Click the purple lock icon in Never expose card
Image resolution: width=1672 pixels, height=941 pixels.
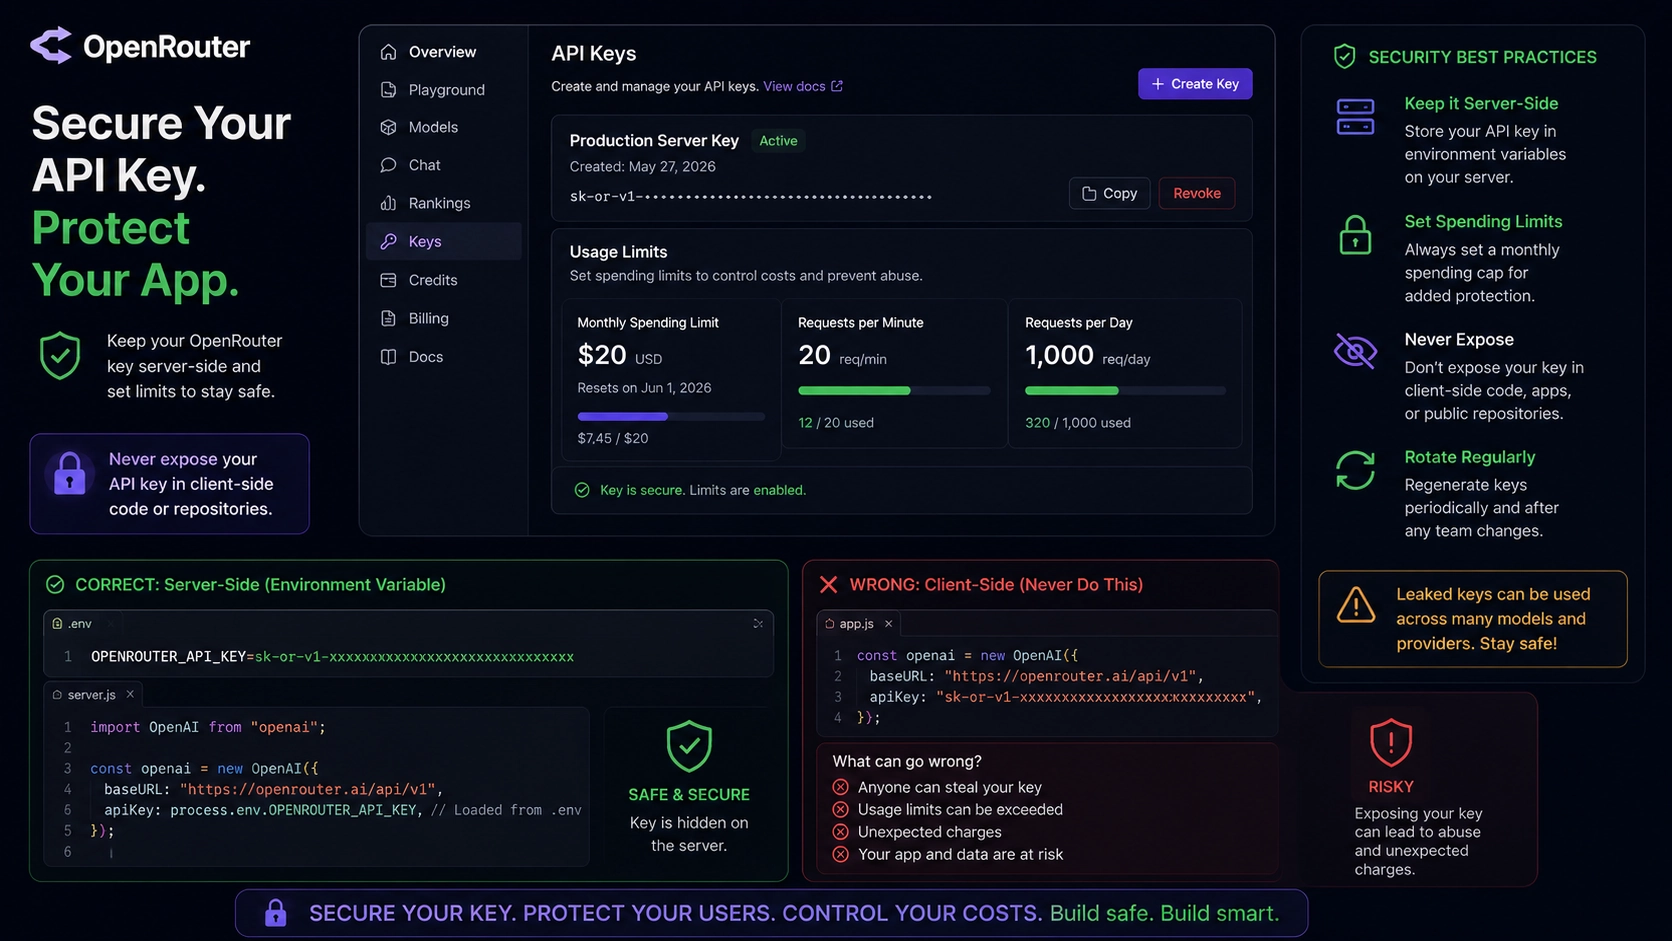69,473
